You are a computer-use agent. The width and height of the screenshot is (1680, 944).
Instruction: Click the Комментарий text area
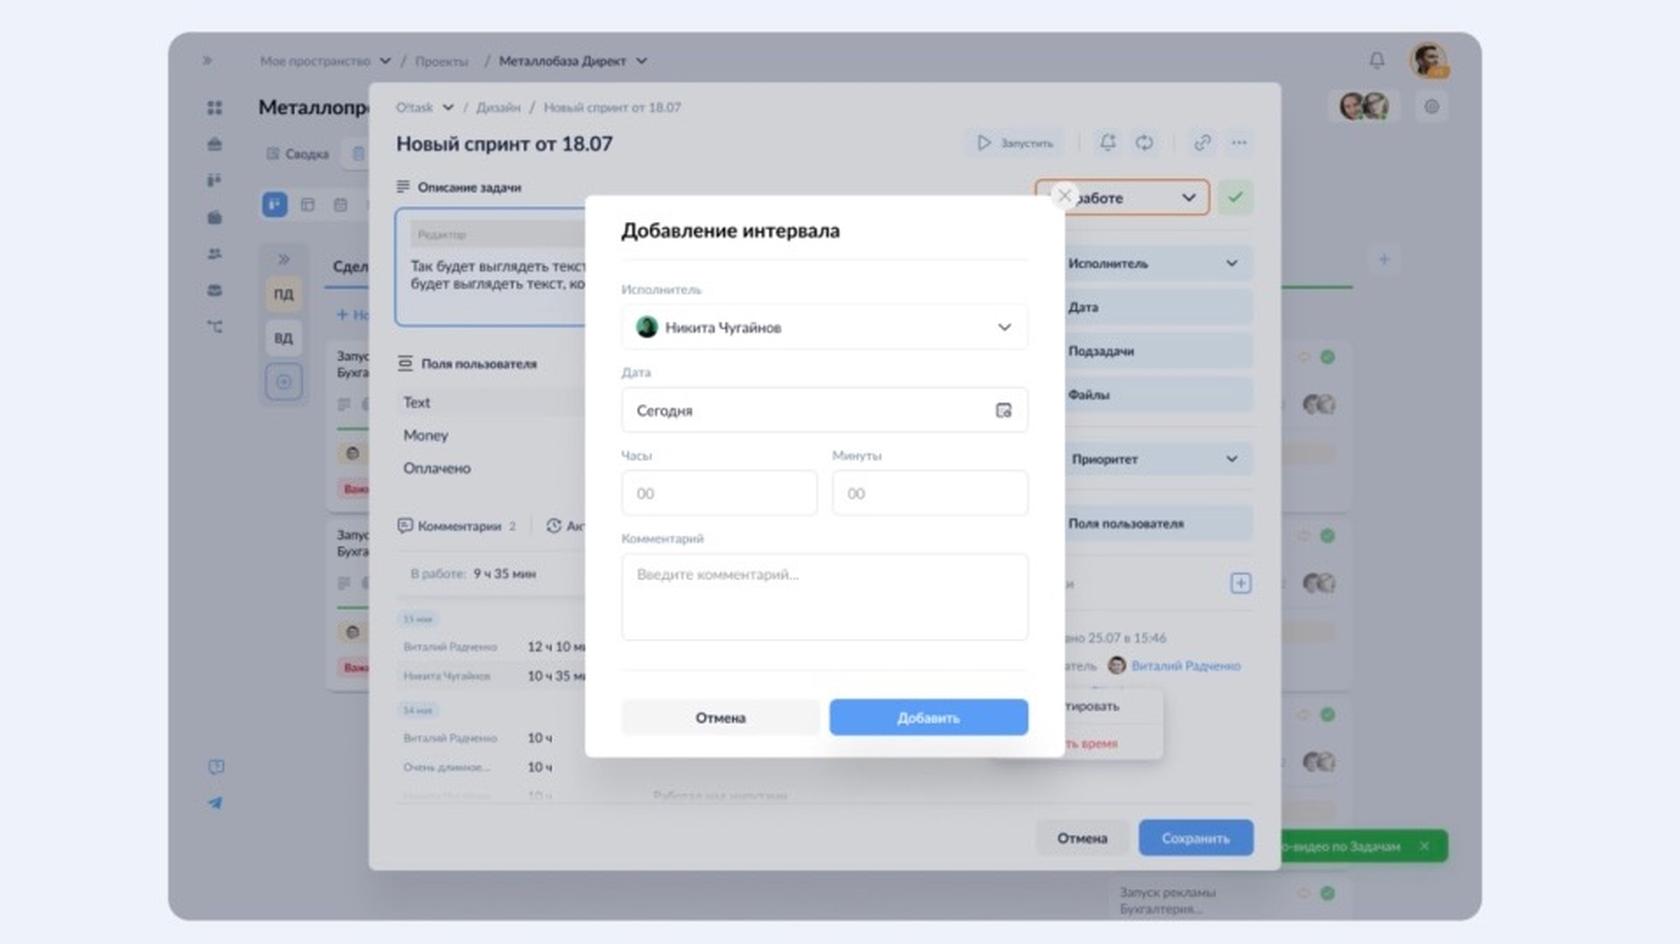824,597
